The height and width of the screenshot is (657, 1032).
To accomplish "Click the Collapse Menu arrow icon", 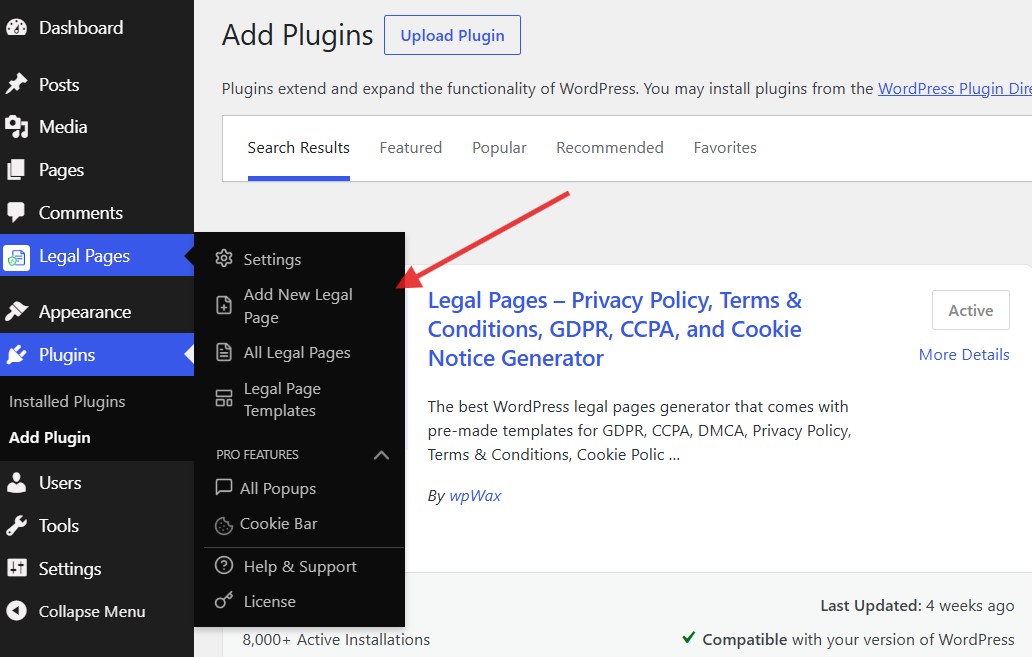I will pyautogui.click(x=16, y=611).
